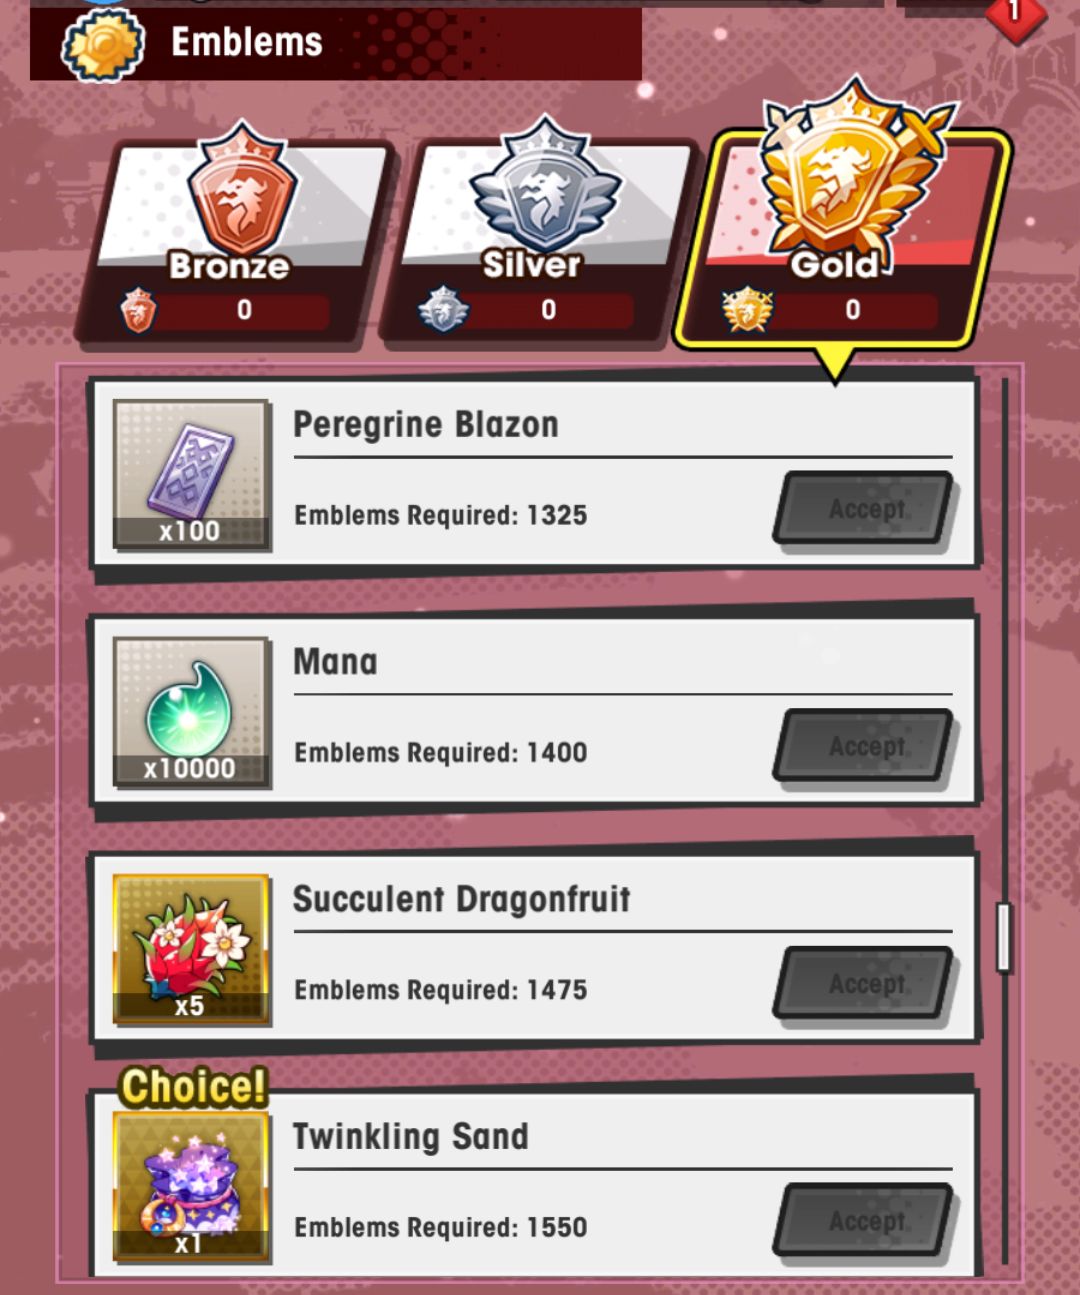Tap the Mana reward icon
The image size is (1080, 1295).
tap(191, 712)
